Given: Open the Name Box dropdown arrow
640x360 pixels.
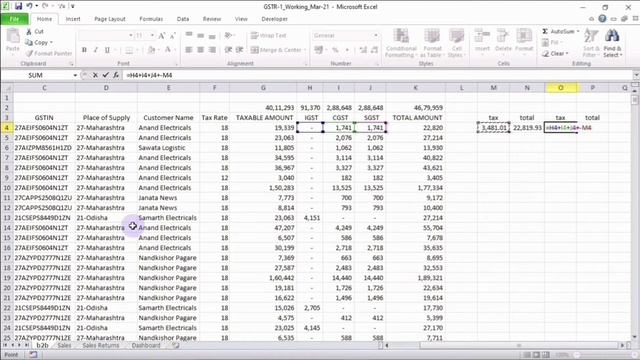Looking at the screenshot, I should pyautogui.click(x=75, y=75).
